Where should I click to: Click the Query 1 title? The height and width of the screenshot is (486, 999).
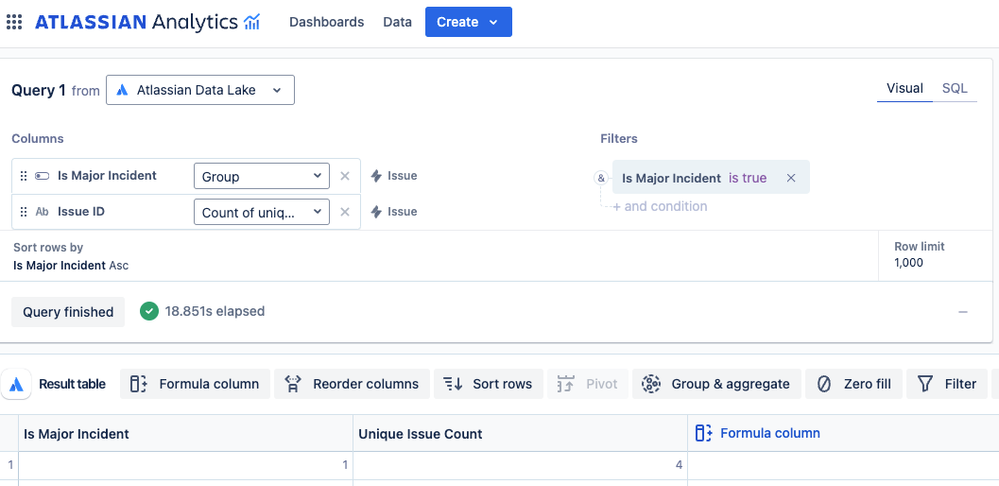(x=38, y=90)
